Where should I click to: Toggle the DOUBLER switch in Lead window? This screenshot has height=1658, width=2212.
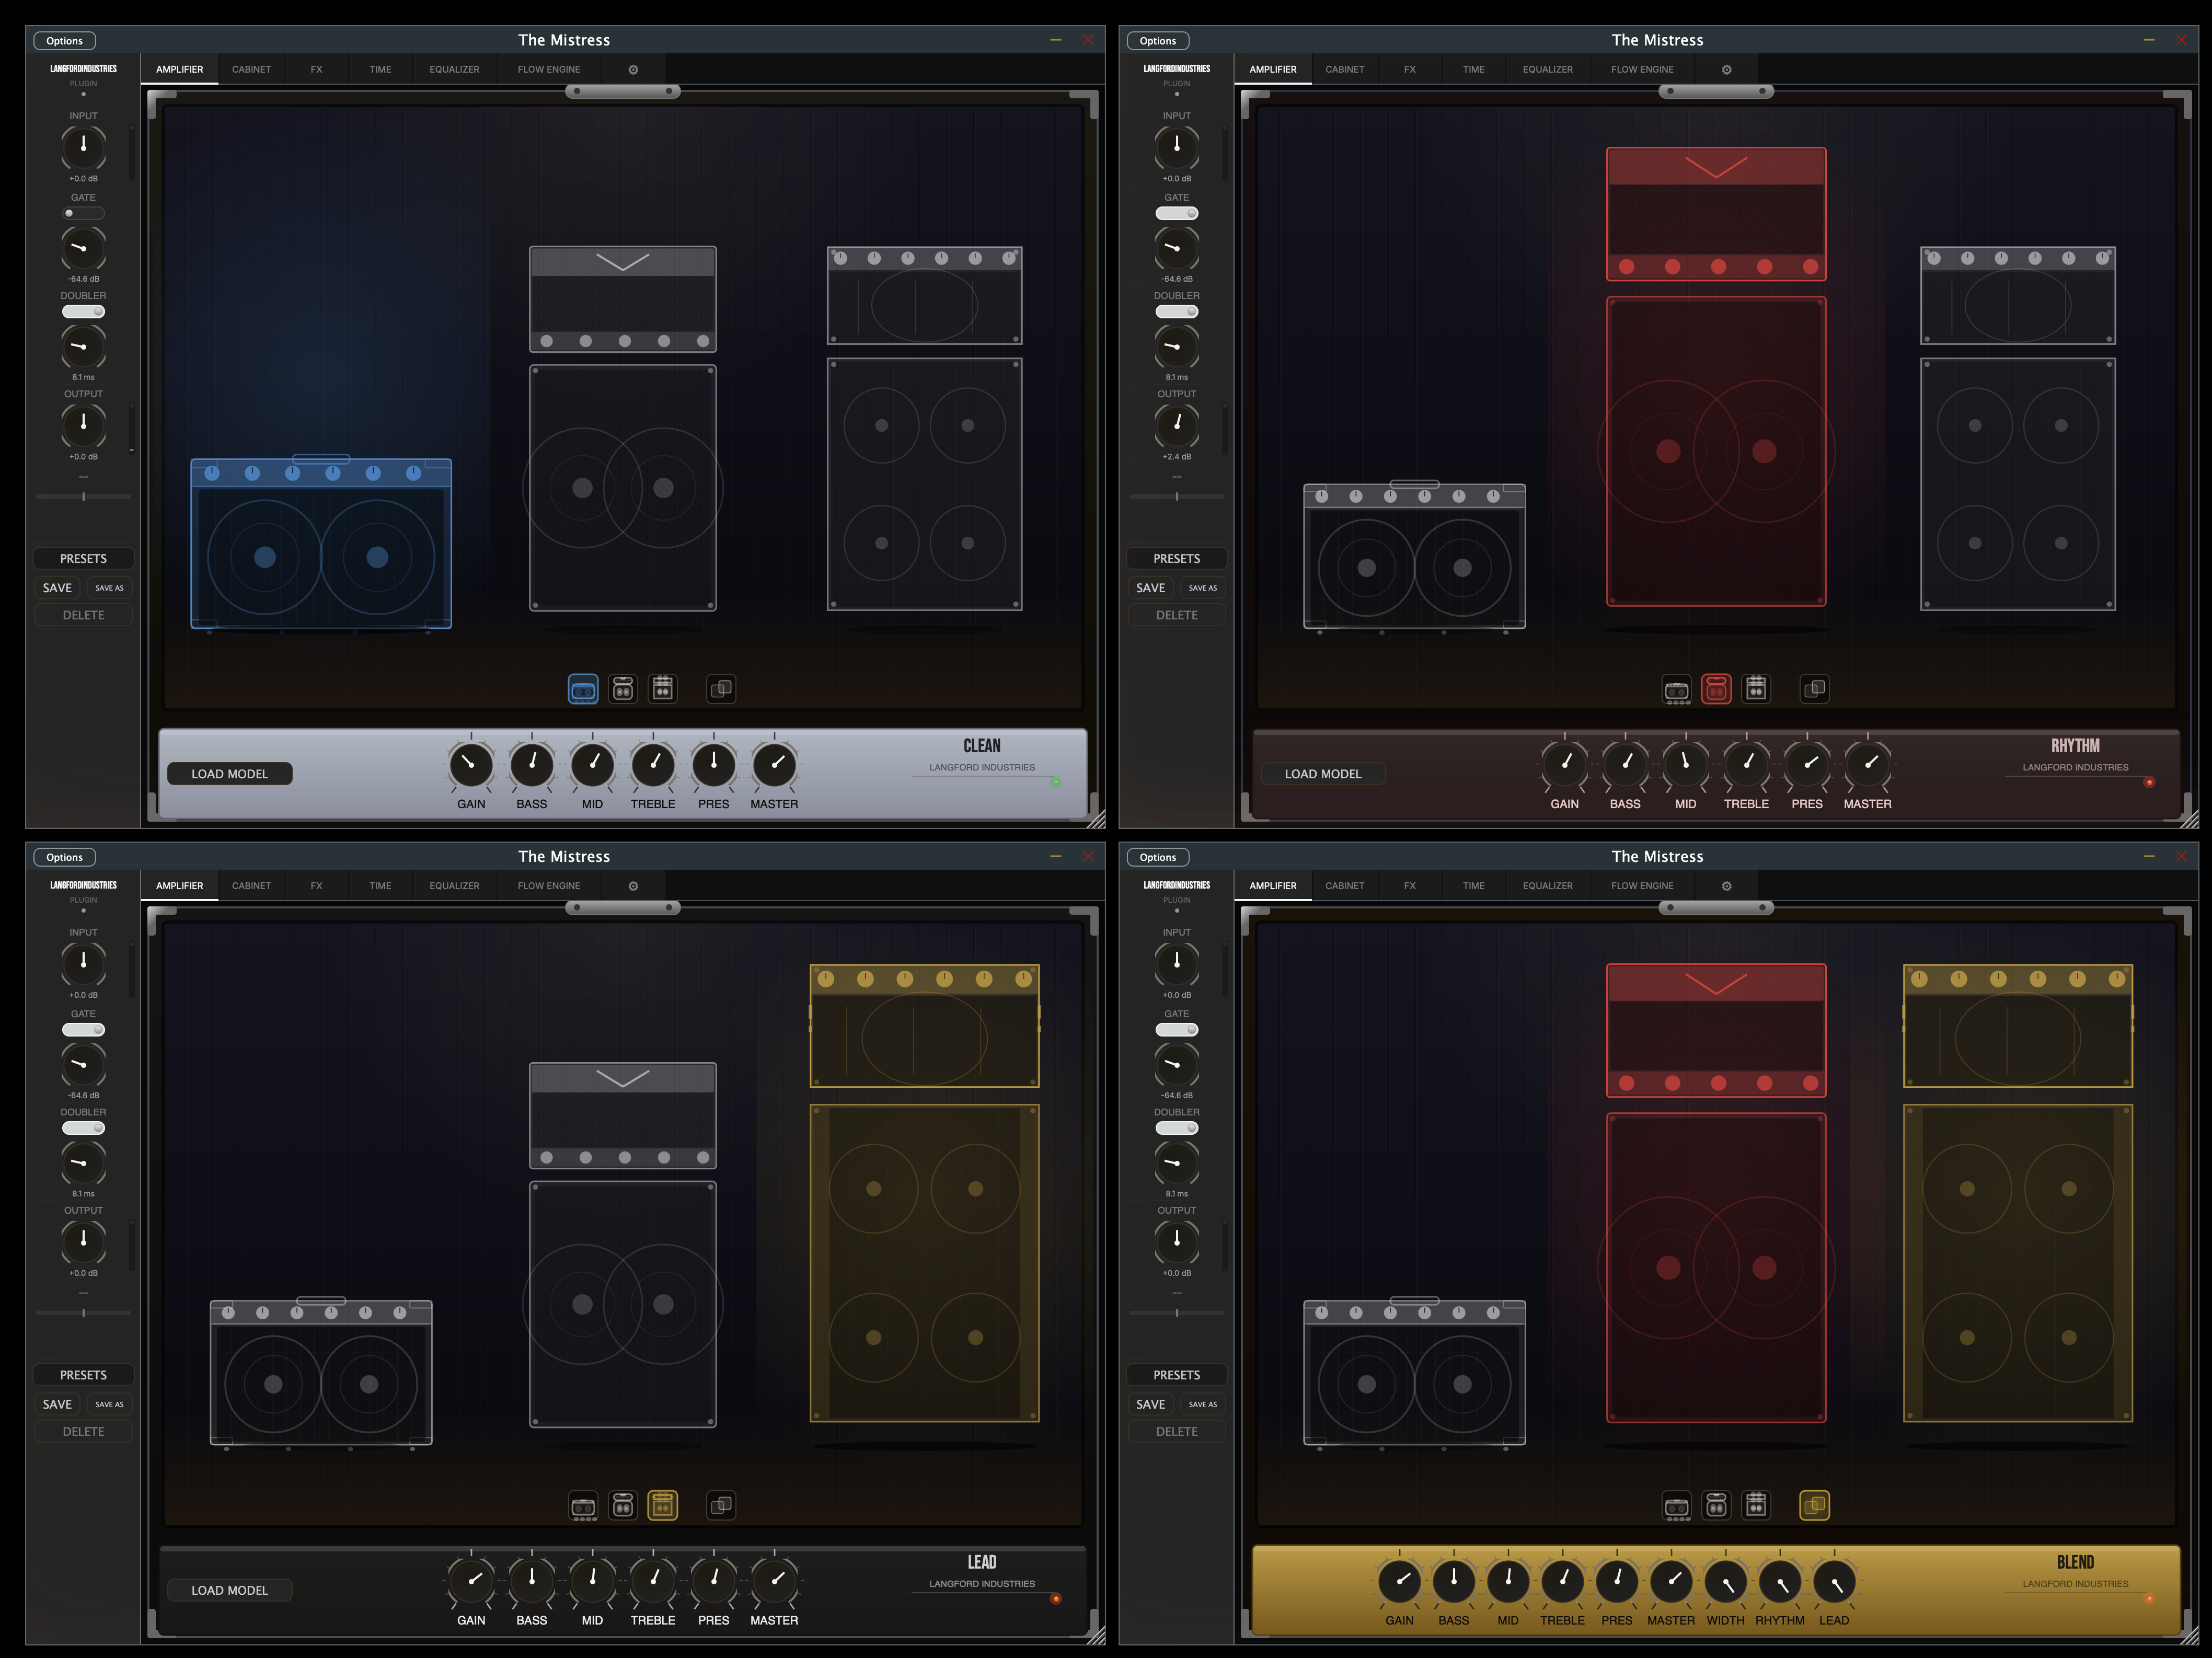[x=83, y=1128]
